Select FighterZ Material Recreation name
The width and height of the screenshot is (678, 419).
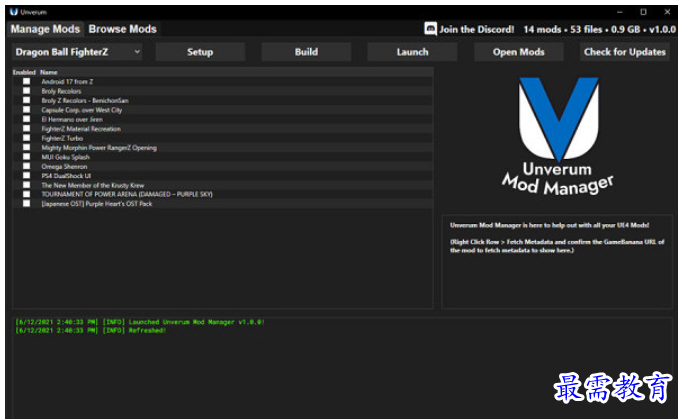coord(81,129)
